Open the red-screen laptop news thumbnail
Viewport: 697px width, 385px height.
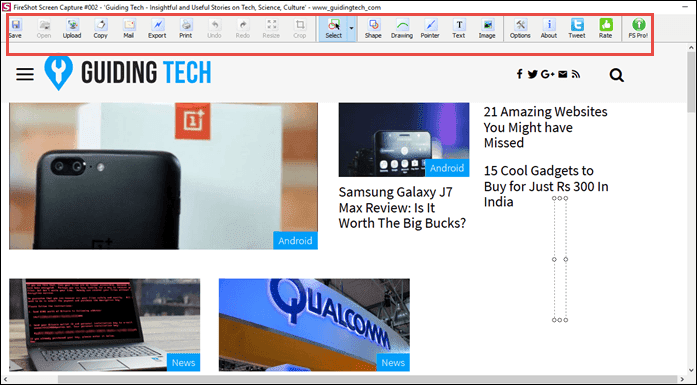(104, 325)
